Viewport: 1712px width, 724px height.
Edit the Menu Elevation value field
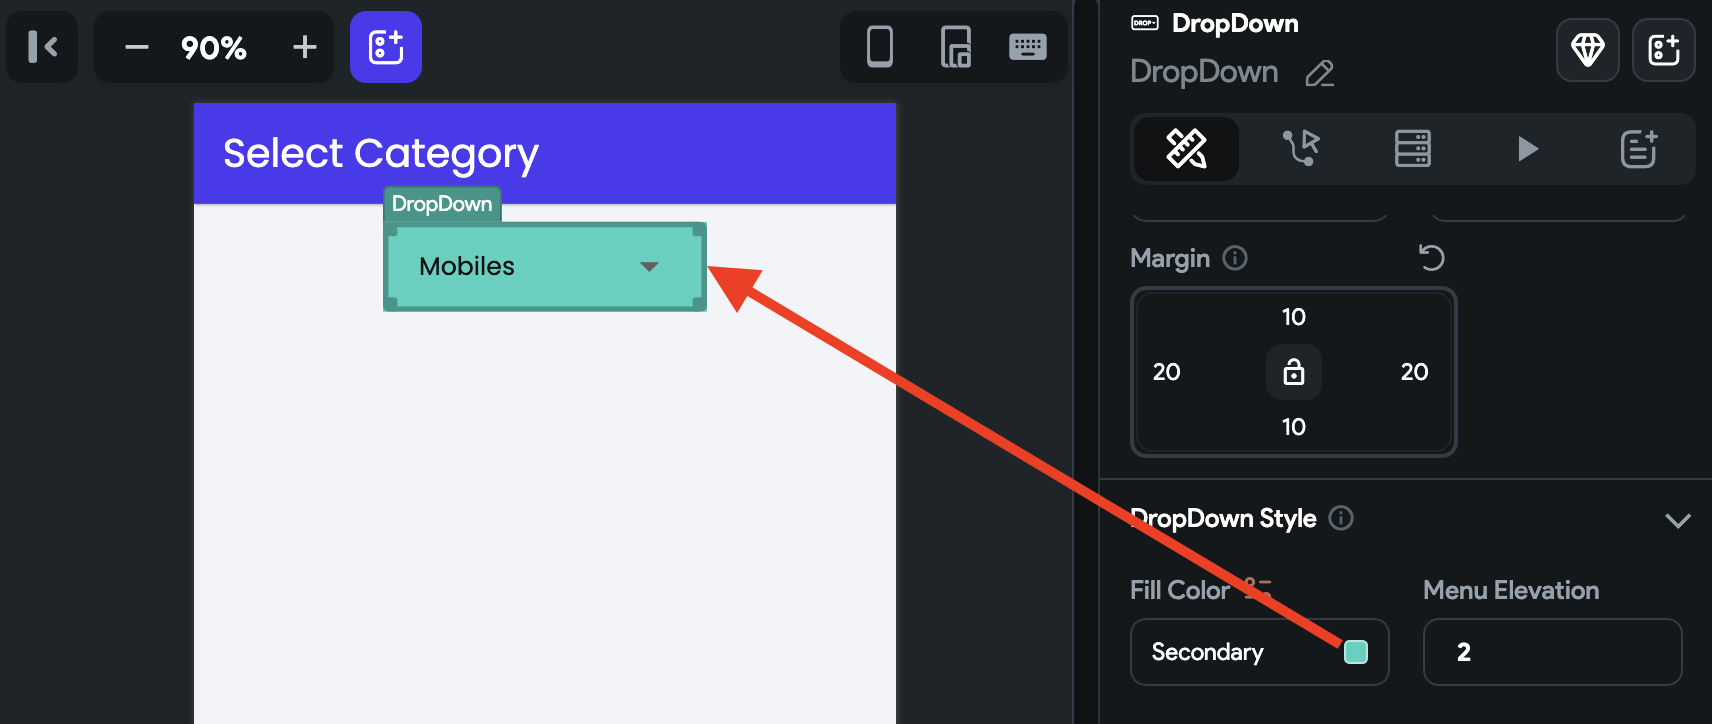pos(1553,652)
